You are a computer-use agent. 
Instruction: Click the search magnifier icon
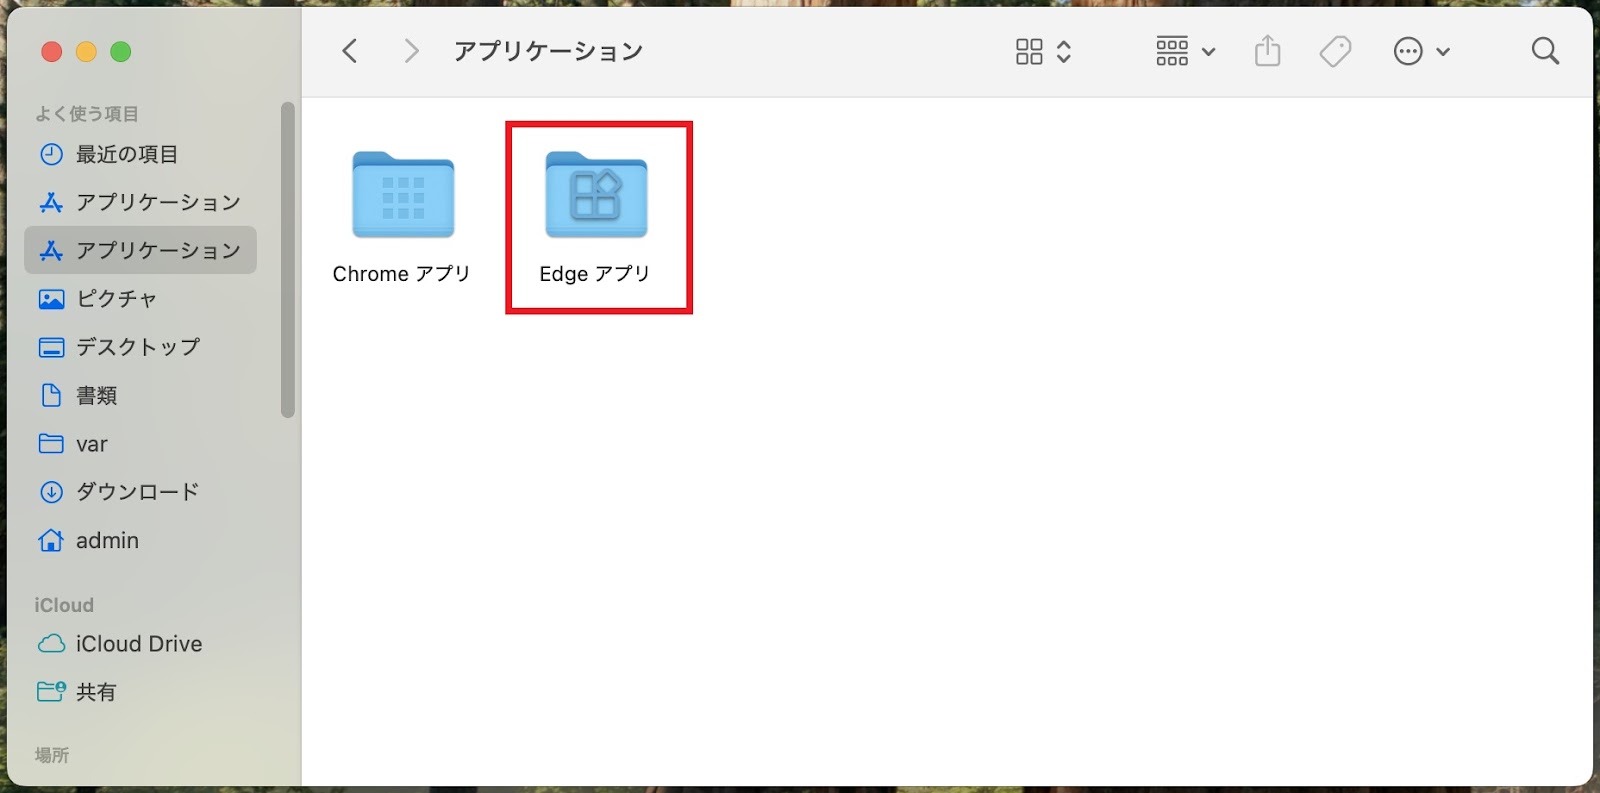tap(1545, 51)
